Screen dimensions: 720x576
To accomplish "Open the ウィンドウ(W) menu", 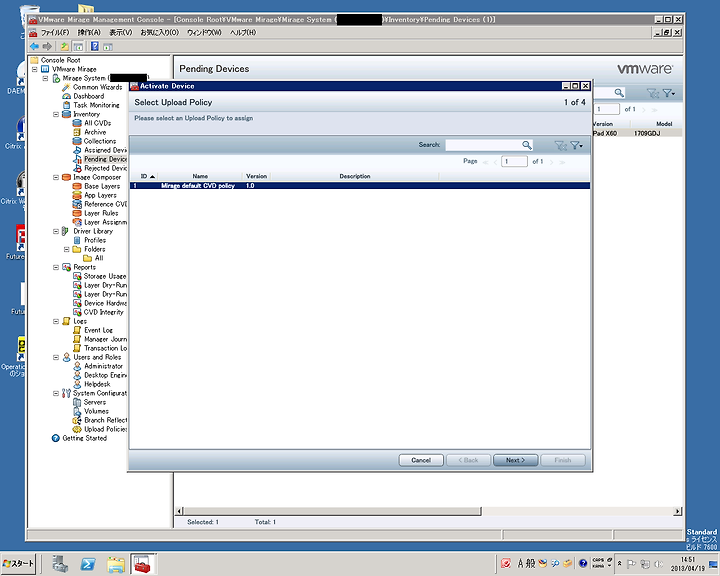I will [204, 33].
